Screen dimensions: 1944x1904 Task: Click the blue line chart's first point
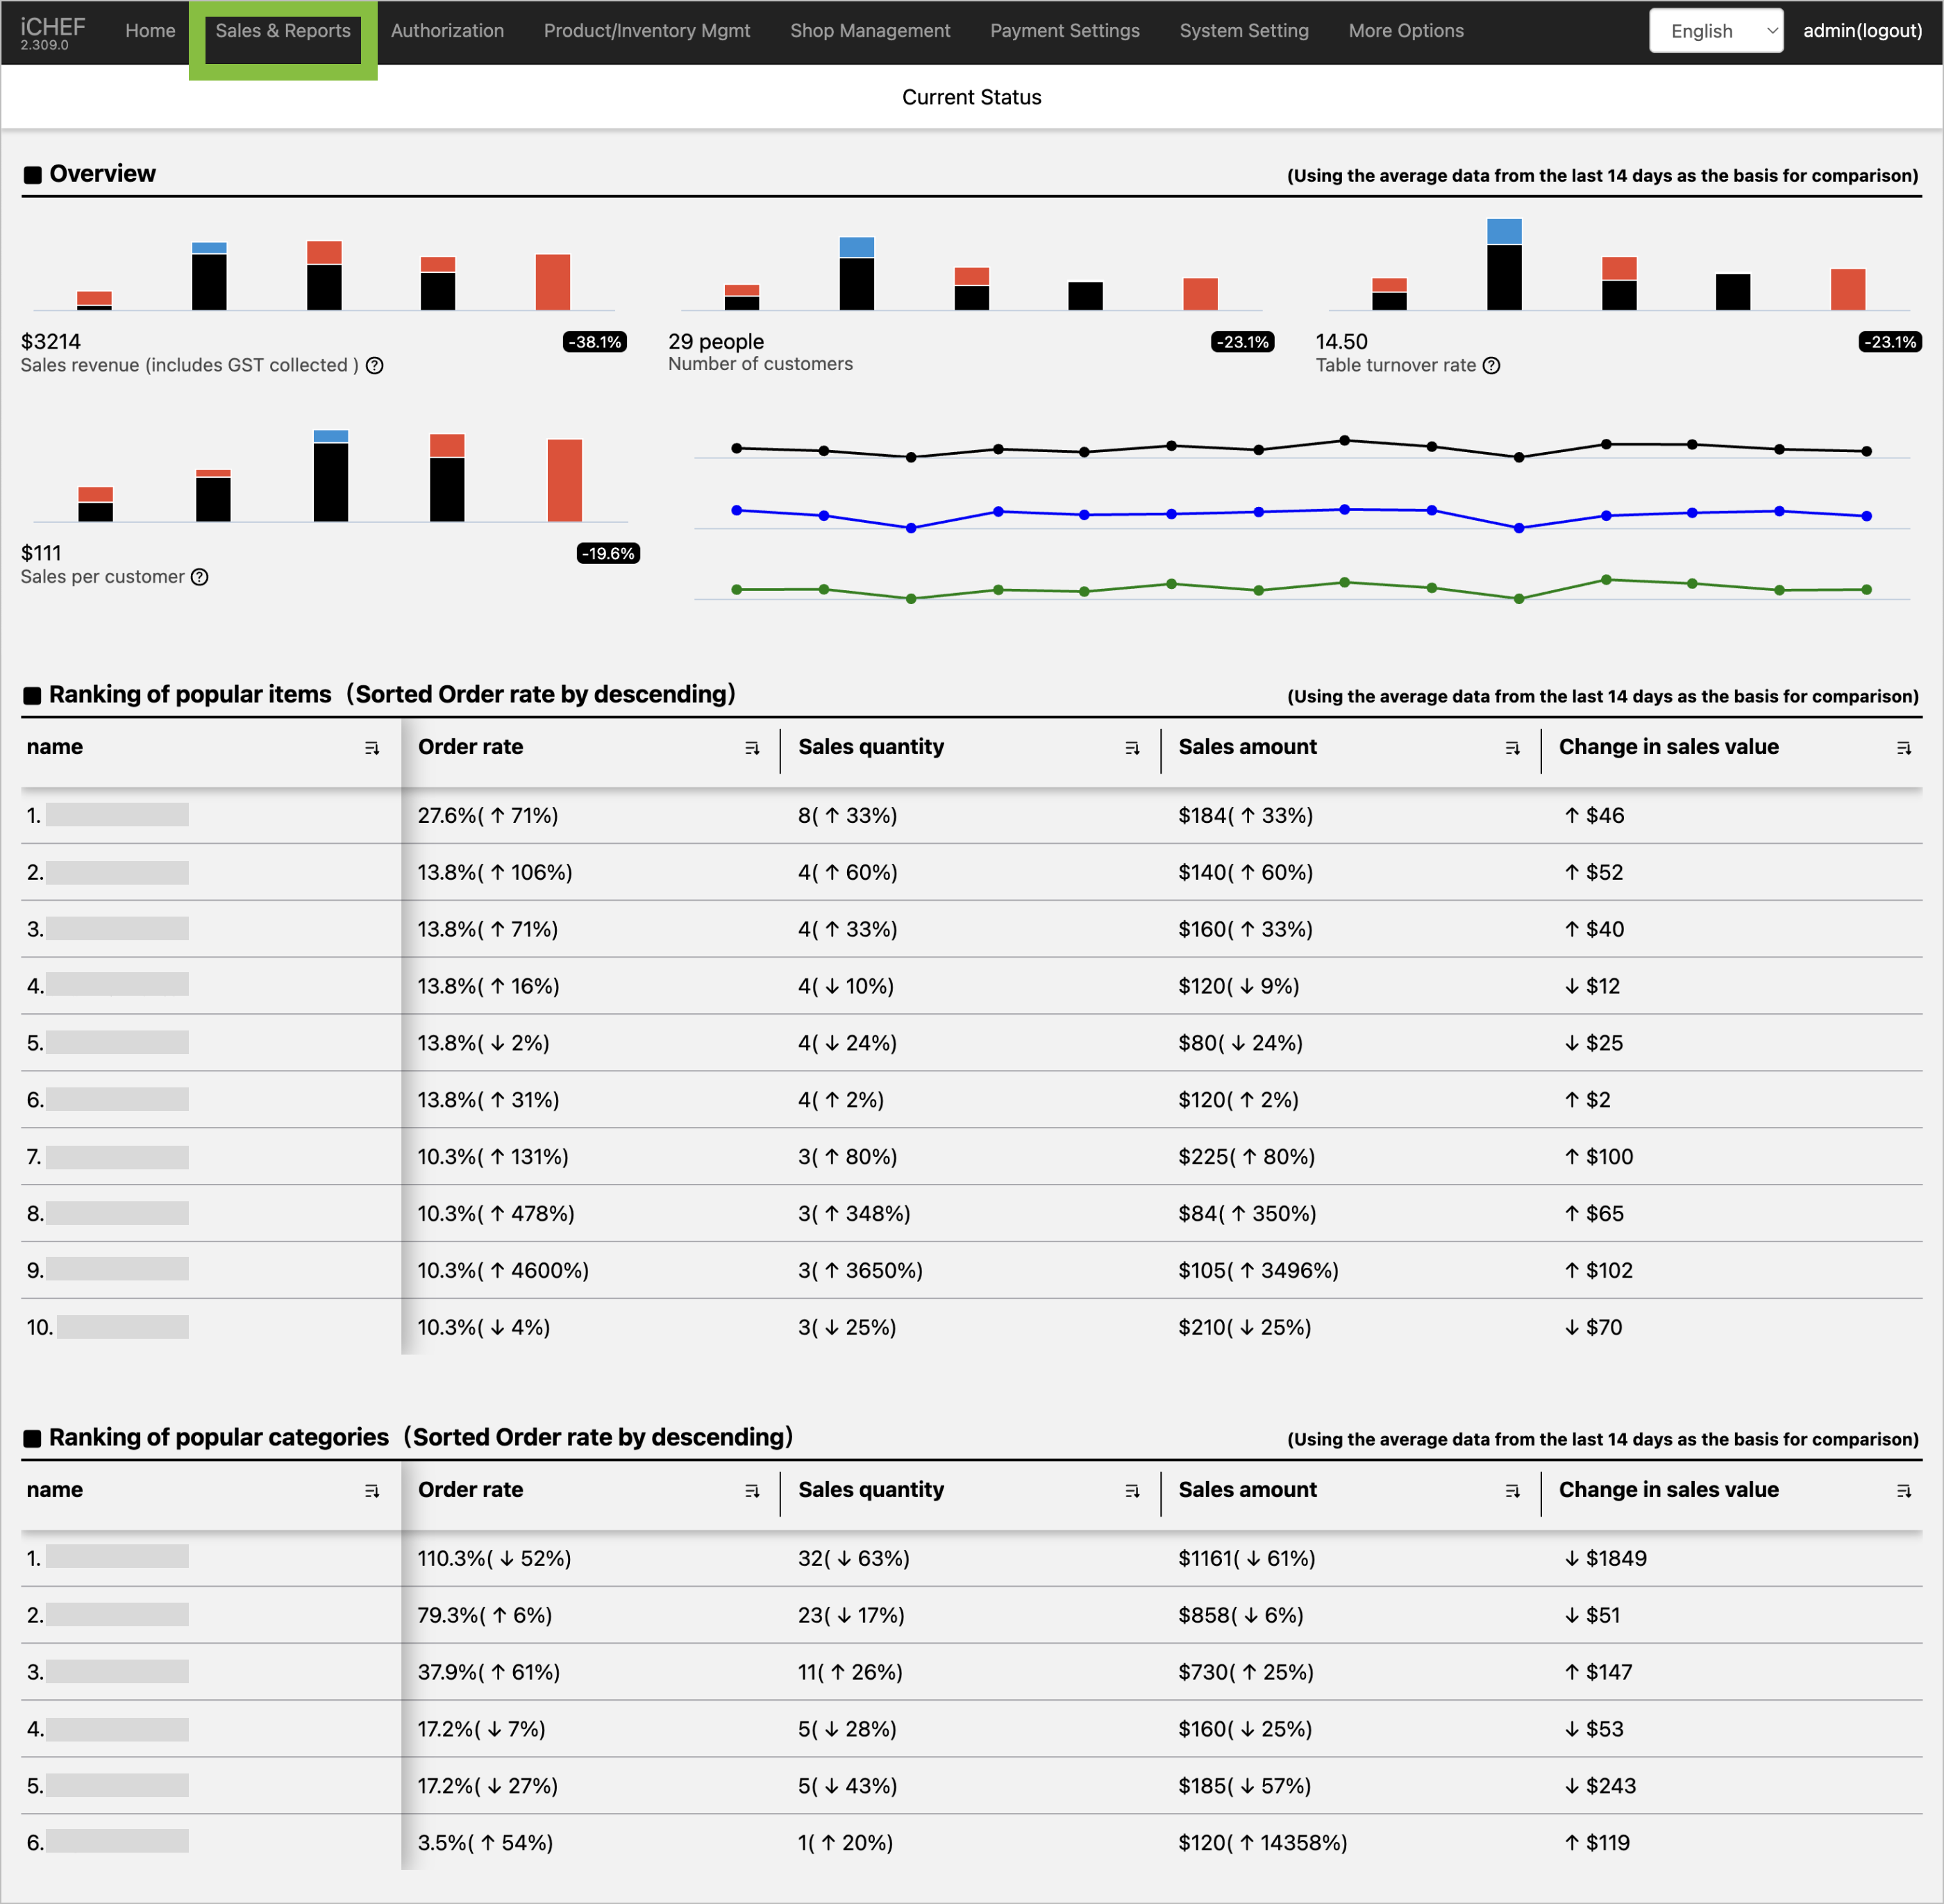tap(737, 510)
